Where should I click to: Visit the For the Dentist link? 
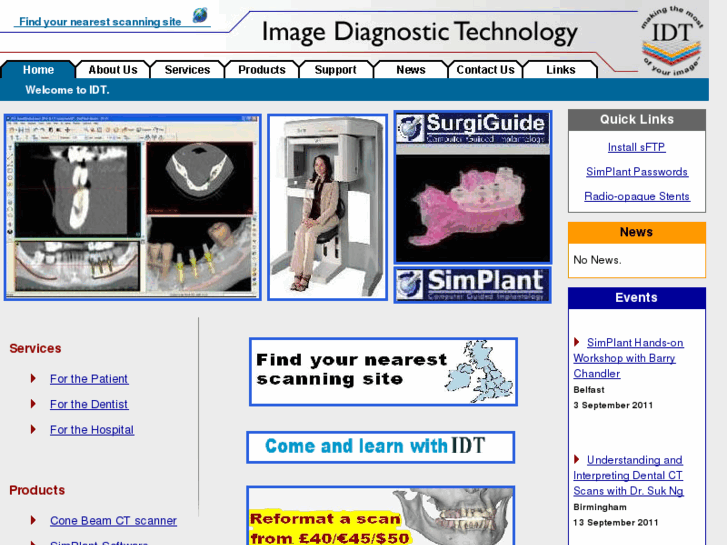click(x=89, y=404)
